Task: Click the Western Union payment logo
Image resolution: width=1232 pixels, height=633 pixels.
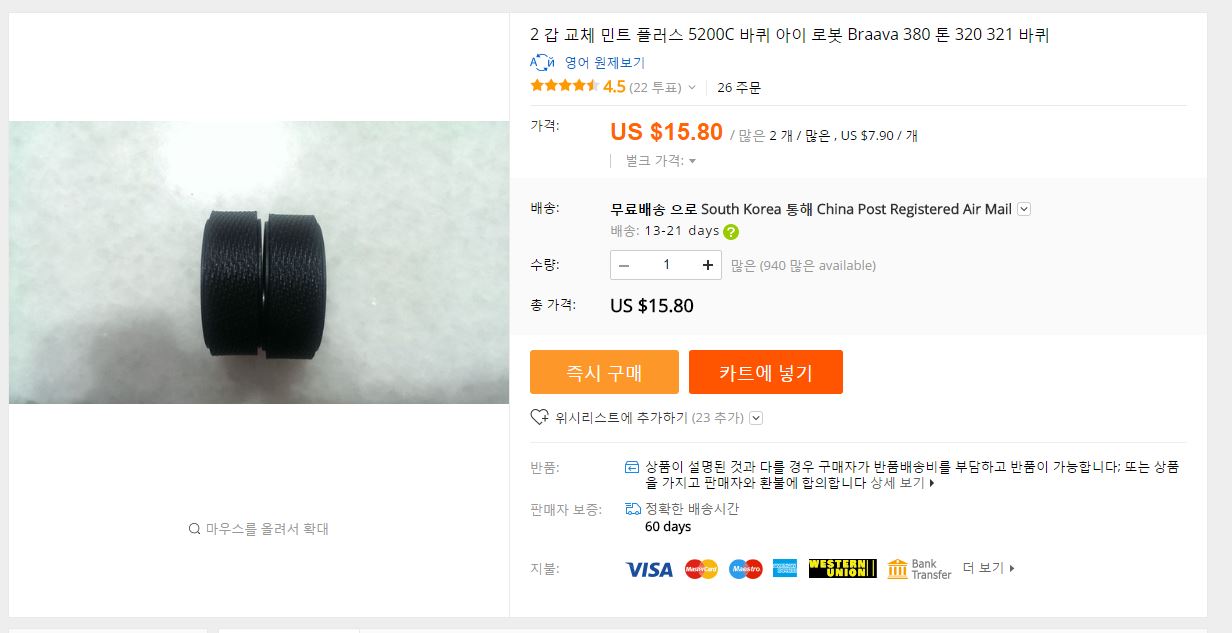Action: (842, 569)
